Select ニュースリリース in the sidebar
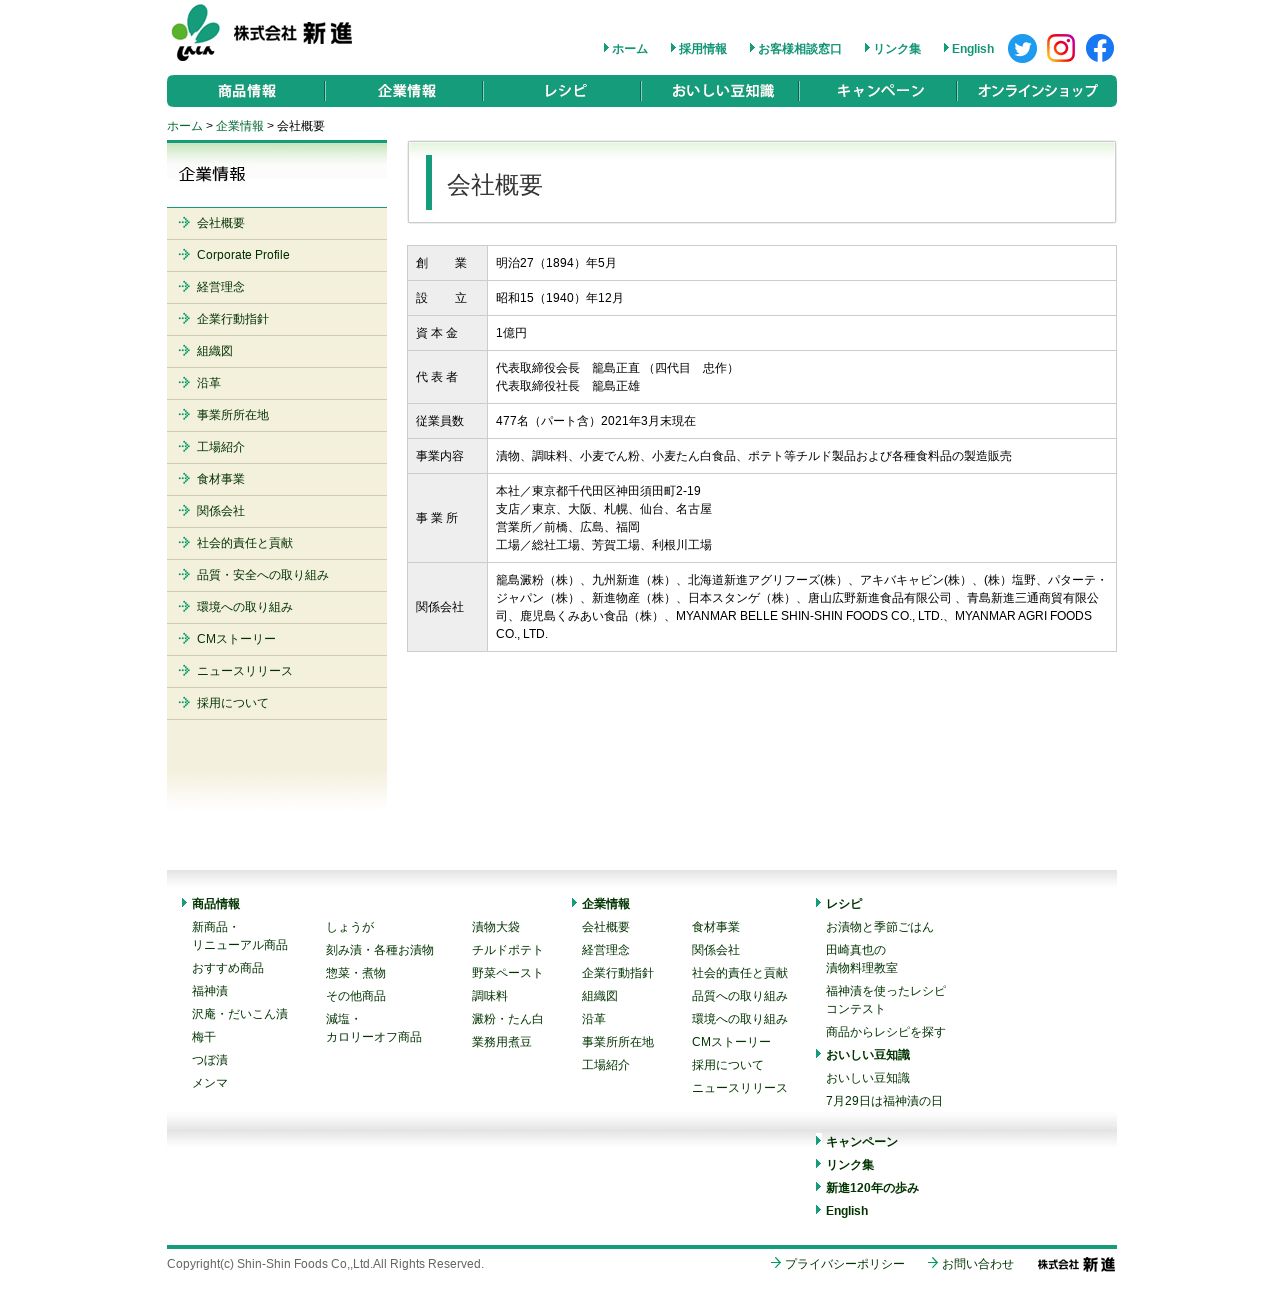The image size is (1284, 1291). [x=277, y=671]
